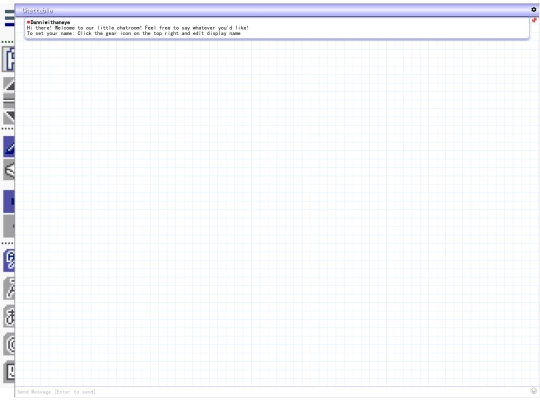The image size is (540, 405).
Task: Focus the Send Message input field
Action: tap(272, 392)
